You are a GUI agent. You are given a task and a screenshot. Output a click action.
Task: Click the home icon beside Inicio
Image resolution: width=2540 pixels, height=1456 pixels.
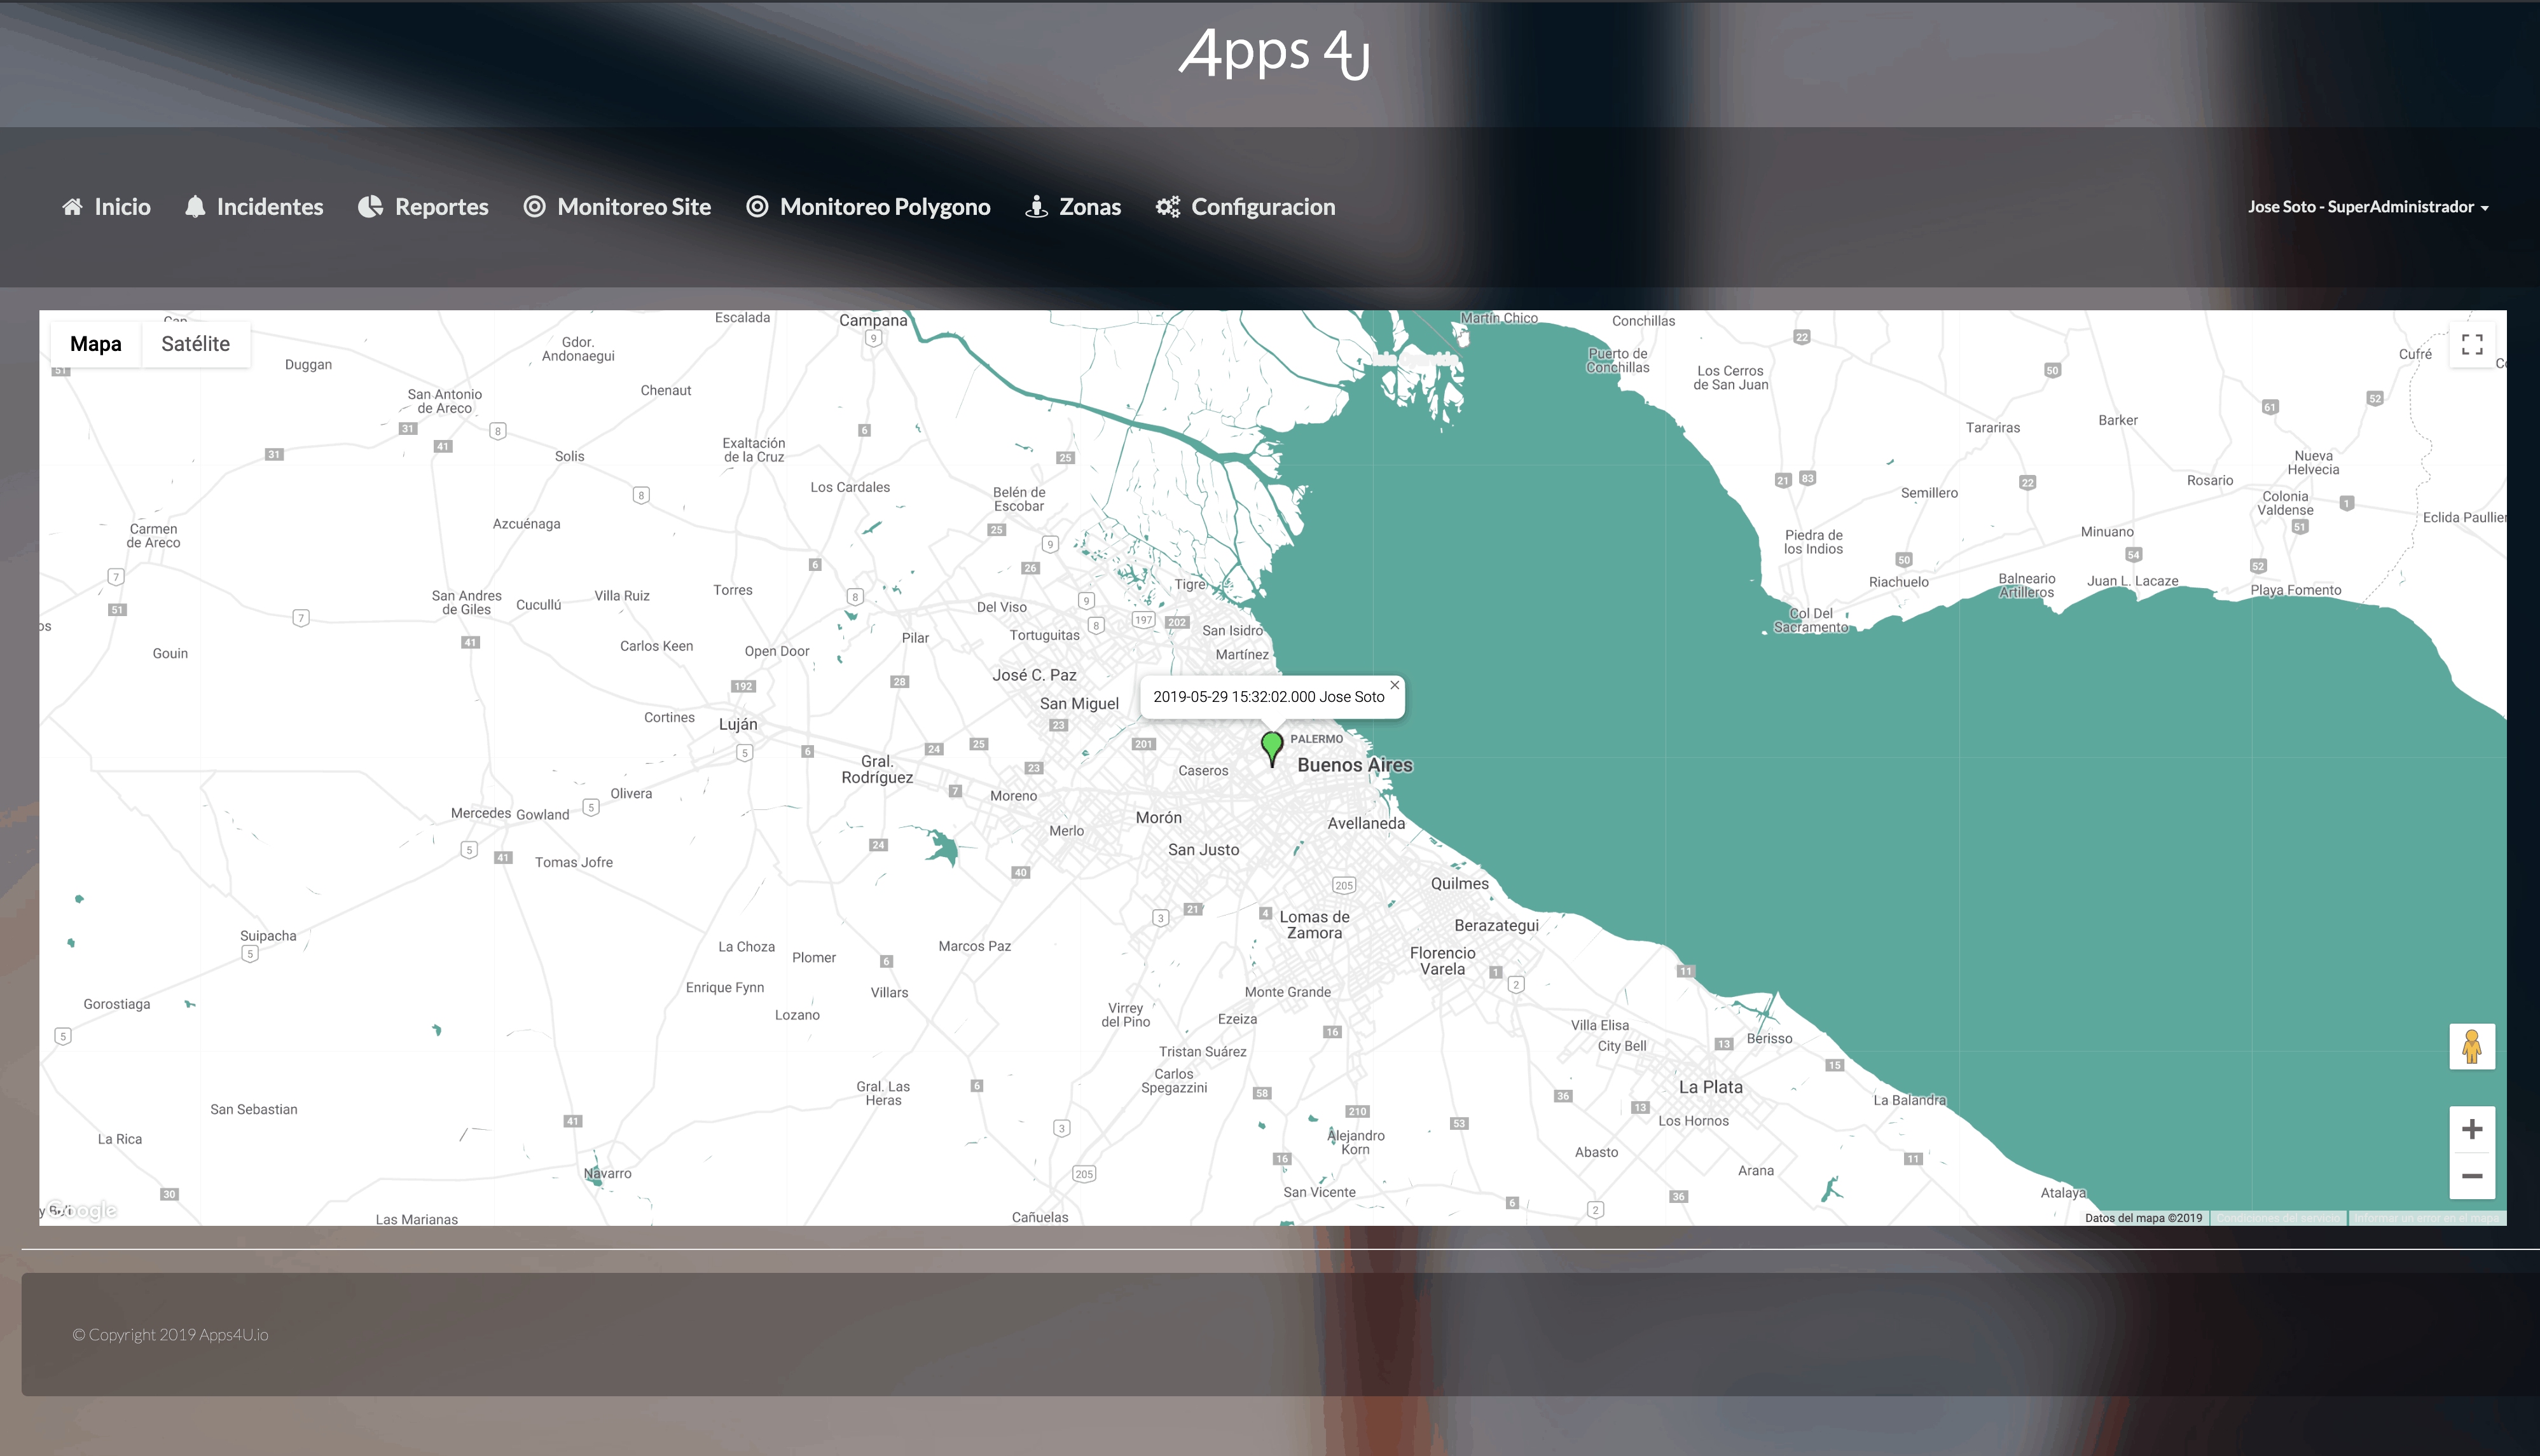[x=72, y=207]
